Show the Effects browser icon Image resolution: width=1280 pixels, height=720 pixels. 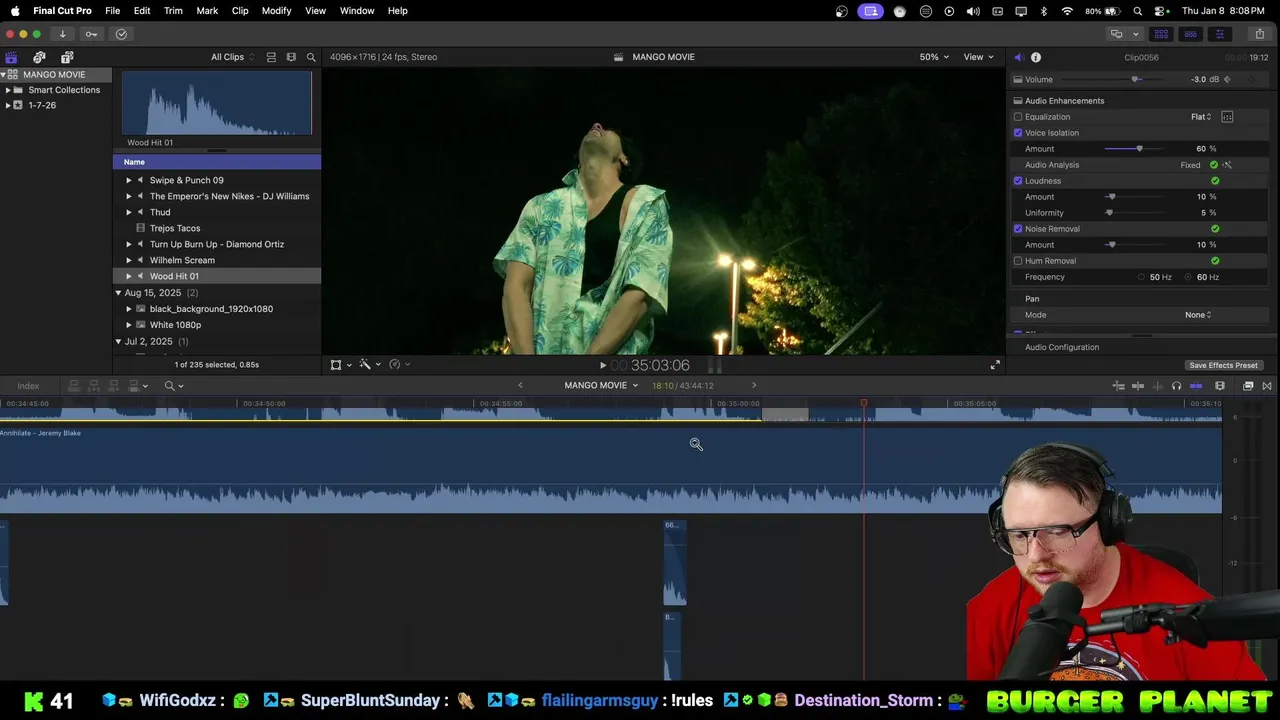coord(1248,386)
